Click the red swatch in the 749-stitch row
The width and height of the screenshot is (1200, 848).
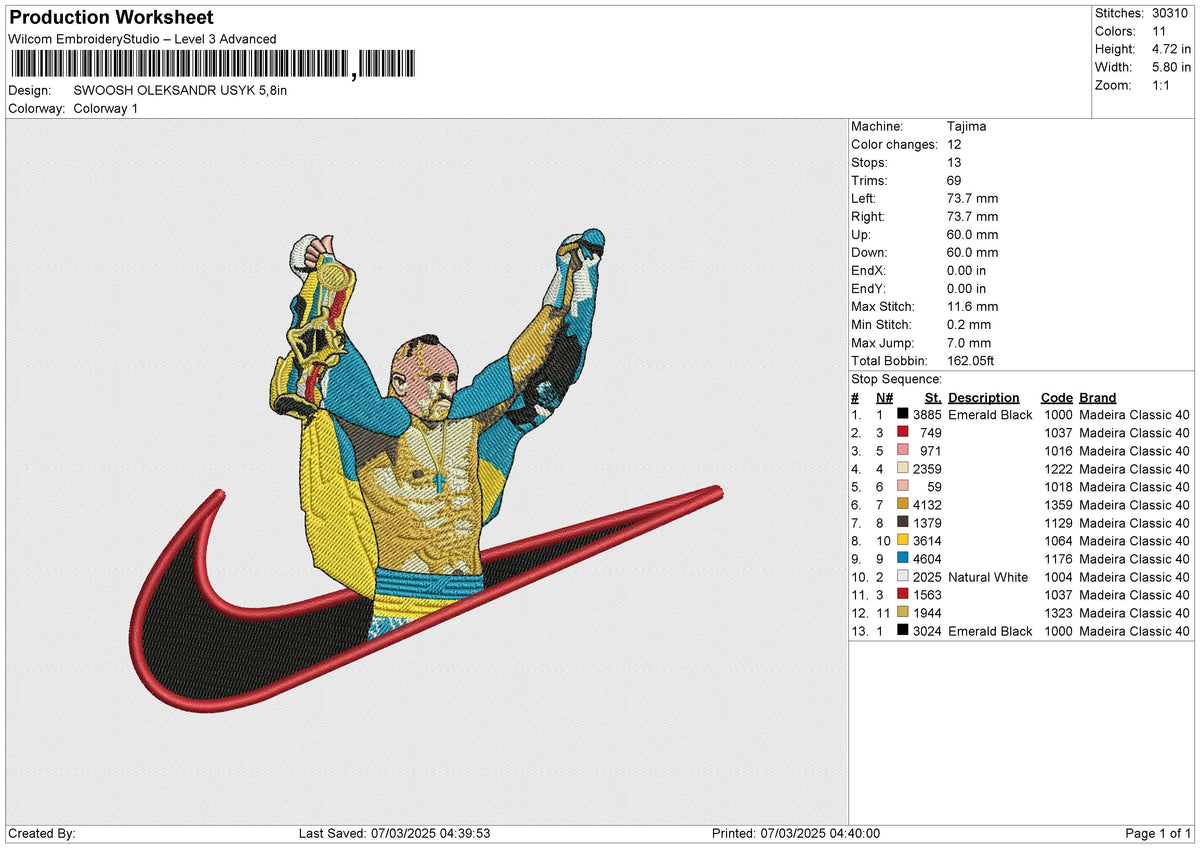902,432
